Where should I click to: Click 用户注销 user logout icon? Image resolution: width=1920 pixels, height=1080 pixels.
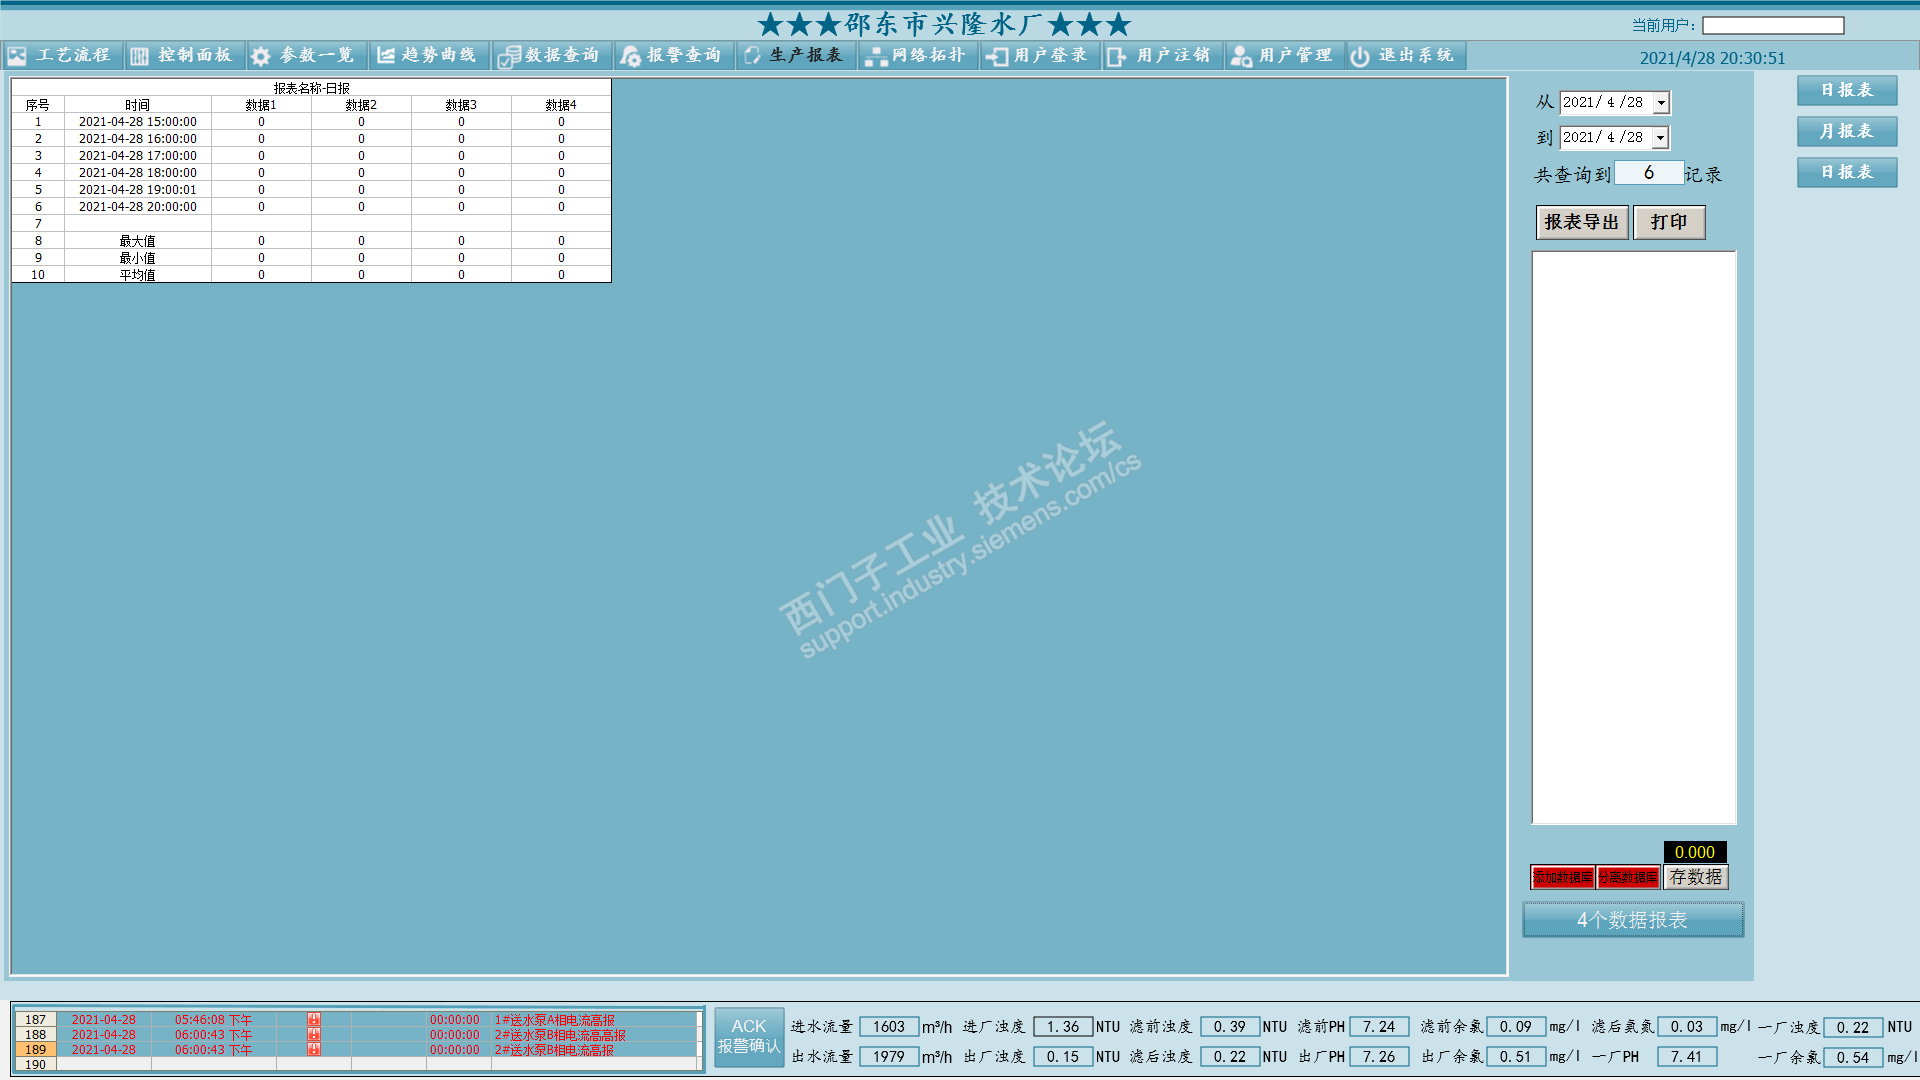(1117, 56)
